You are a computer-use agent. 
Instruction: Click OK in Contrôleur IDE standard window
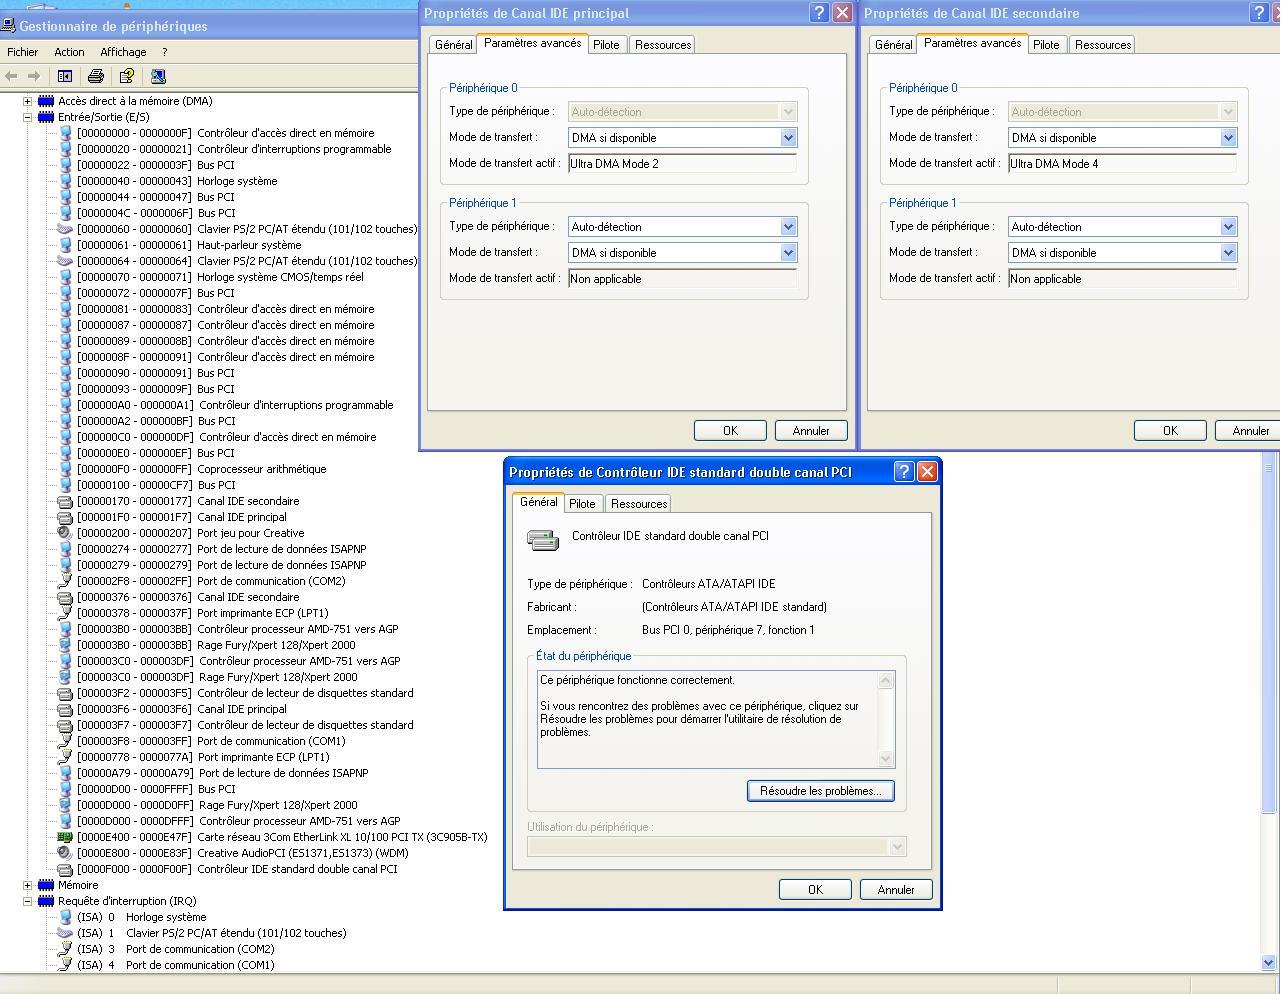[815, 890]
